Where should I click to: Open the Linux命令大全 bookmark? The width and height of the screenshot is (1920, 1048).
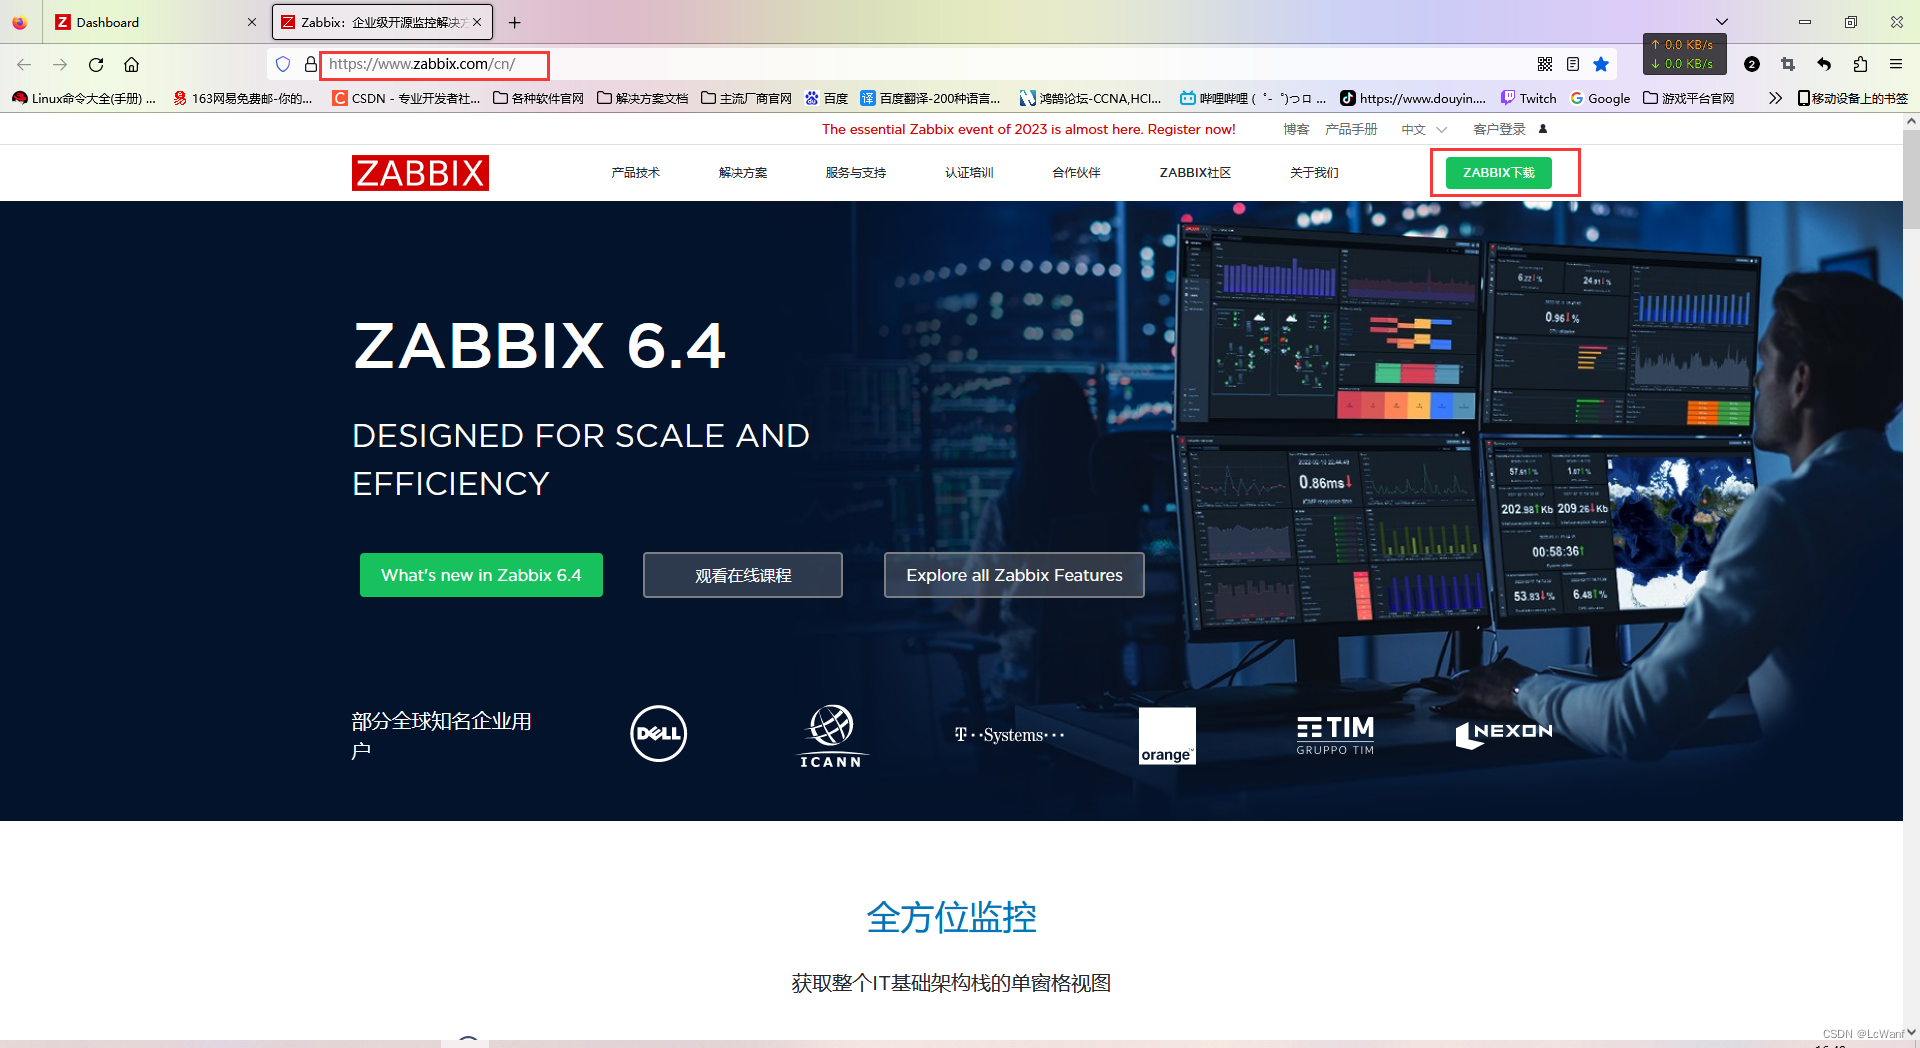[84, 98]
